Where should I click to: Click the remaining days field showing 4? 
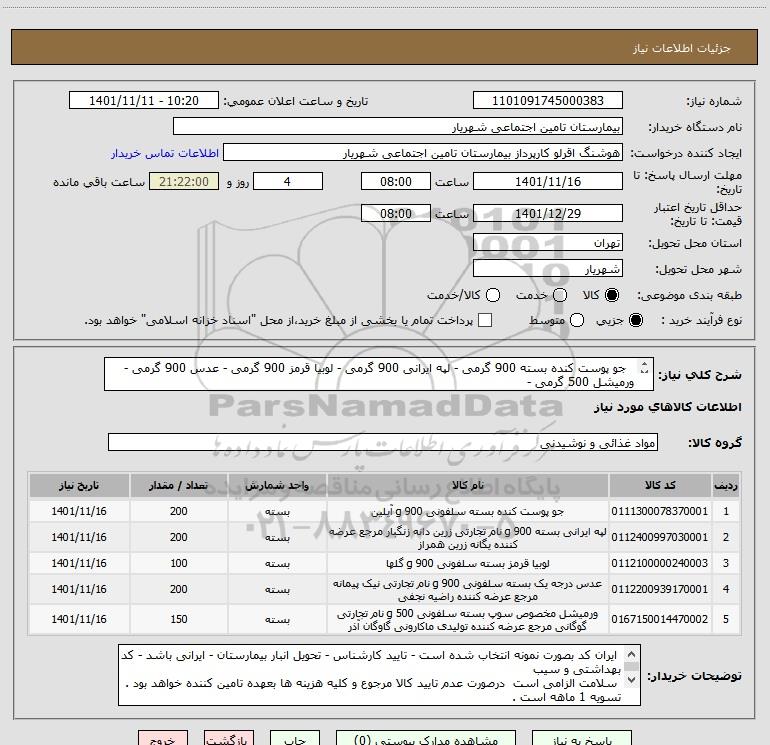pyautogui.click(x=288, y=181)
